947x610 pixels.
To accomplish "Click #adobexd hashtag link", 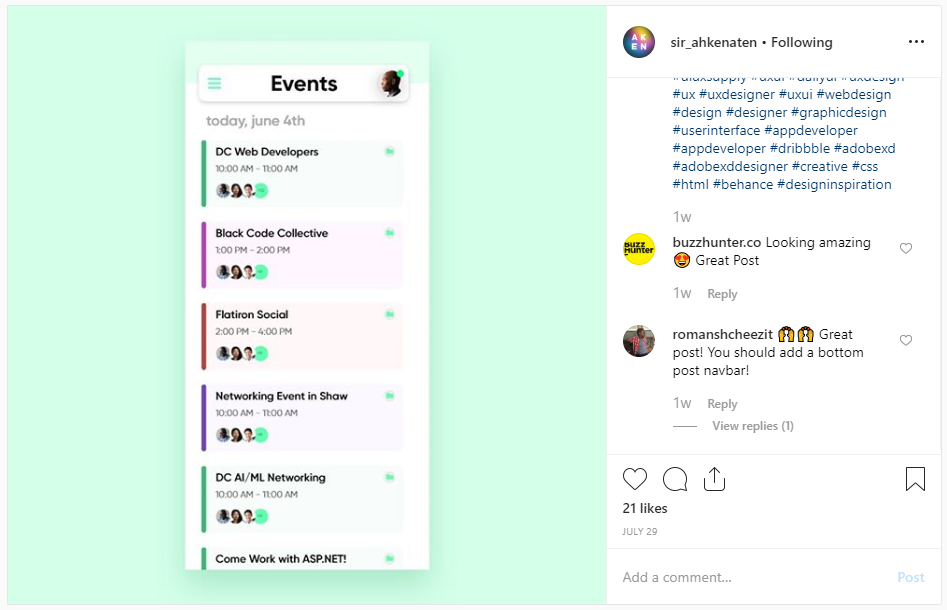I will [x=865, y=148].
